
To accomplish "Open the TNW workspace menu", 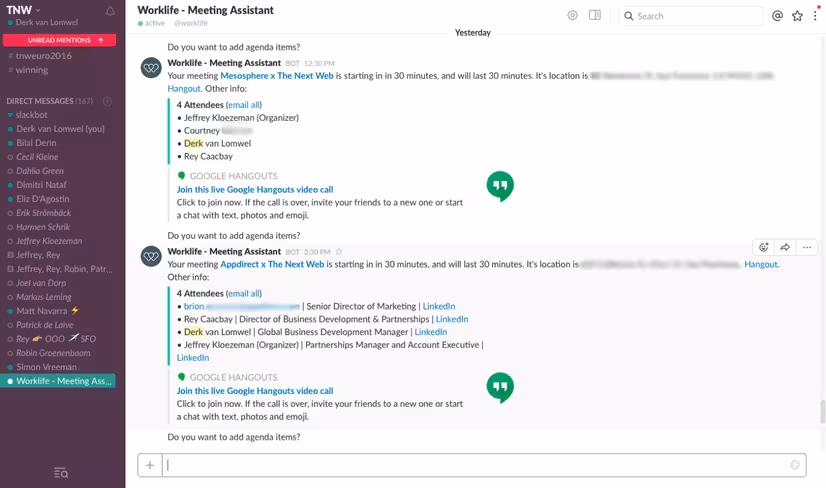I will (x=23, y=9).
